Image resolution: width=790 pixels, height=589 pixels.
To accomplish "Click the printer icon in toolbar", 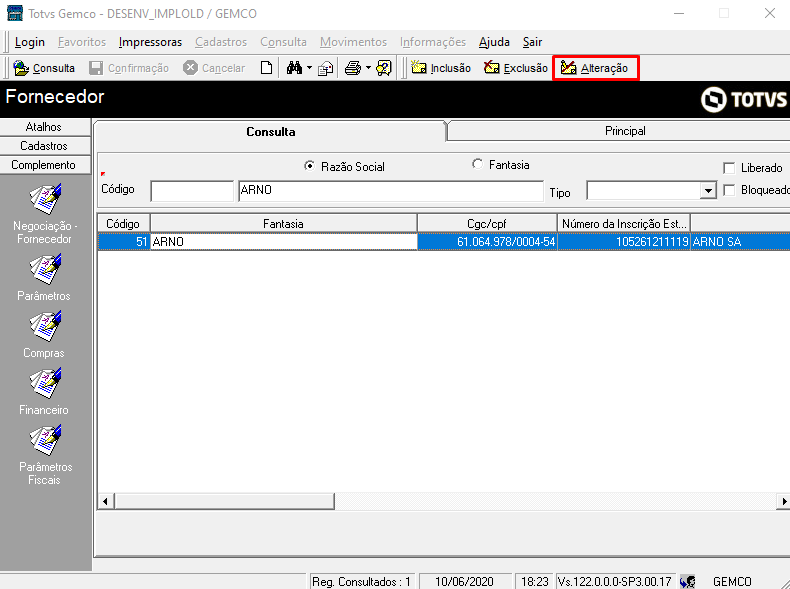I will click(353, 68).
